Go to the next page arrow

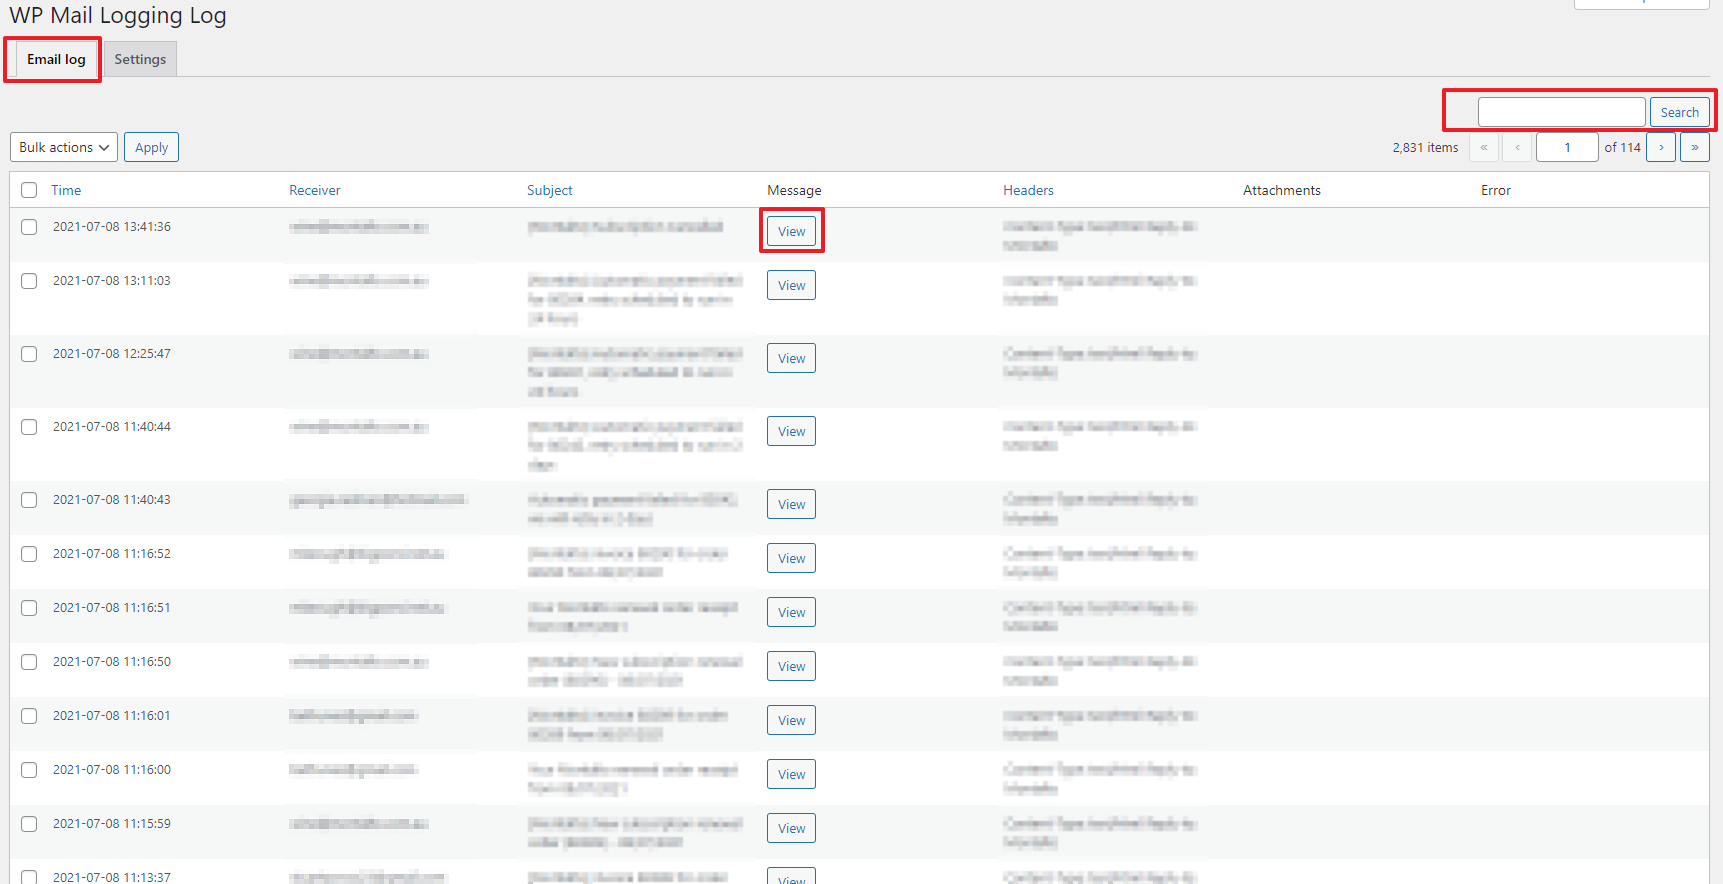tap(1661, 147)
